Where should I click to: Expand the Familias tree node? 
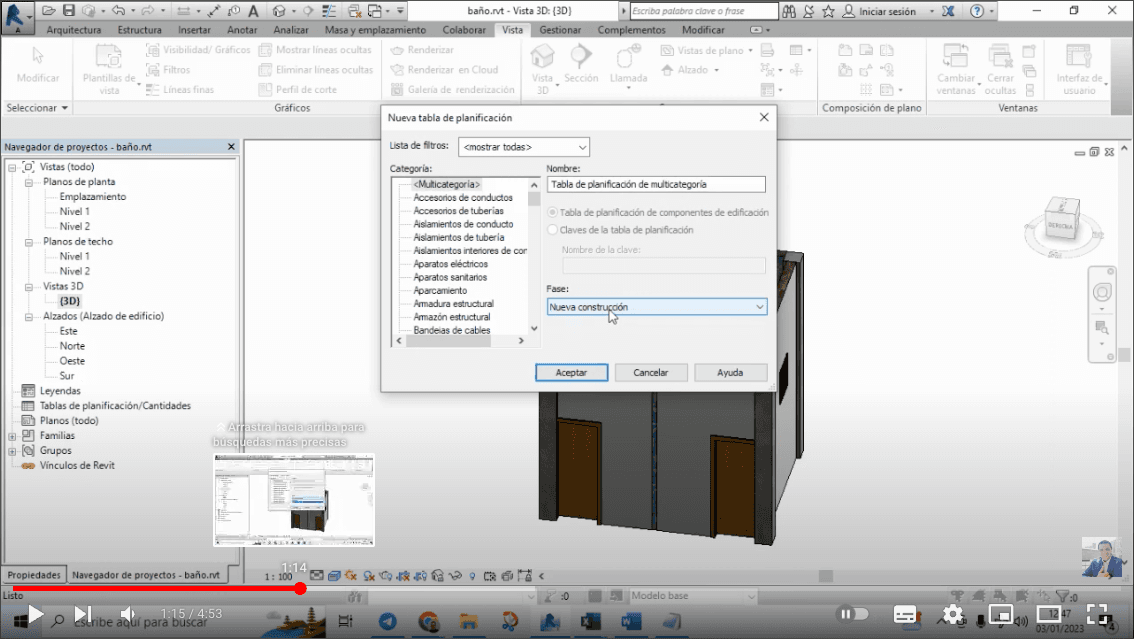coord(12,437)
